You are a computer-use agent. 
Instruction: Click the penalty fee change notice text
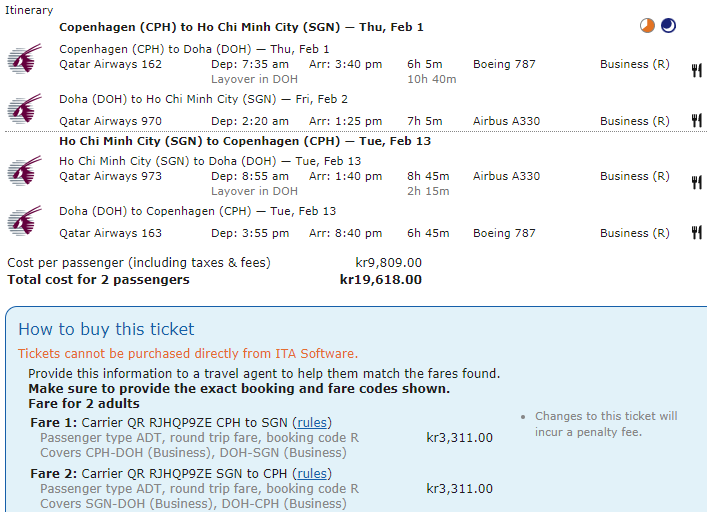pyautogui.click(x=606, y=424)
